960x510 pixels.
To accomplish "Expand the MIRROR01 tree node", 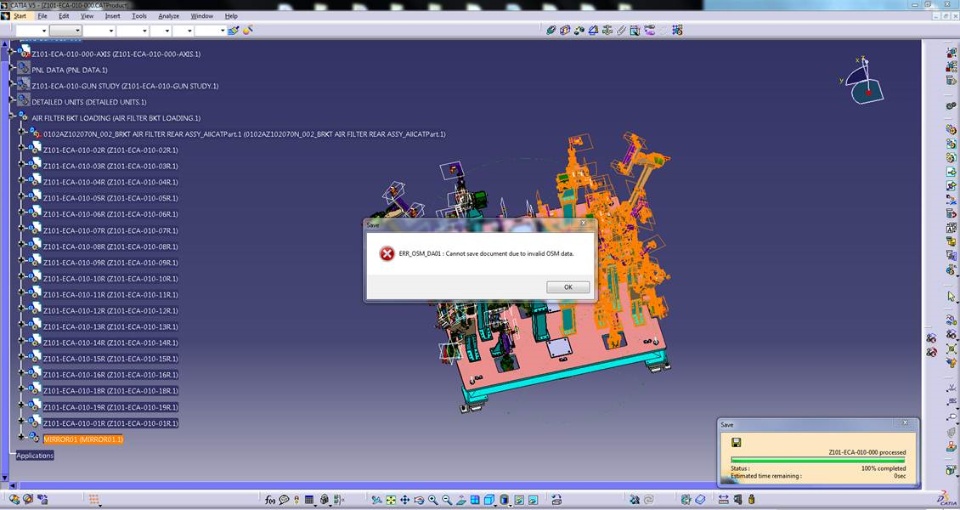I will 21,437.
